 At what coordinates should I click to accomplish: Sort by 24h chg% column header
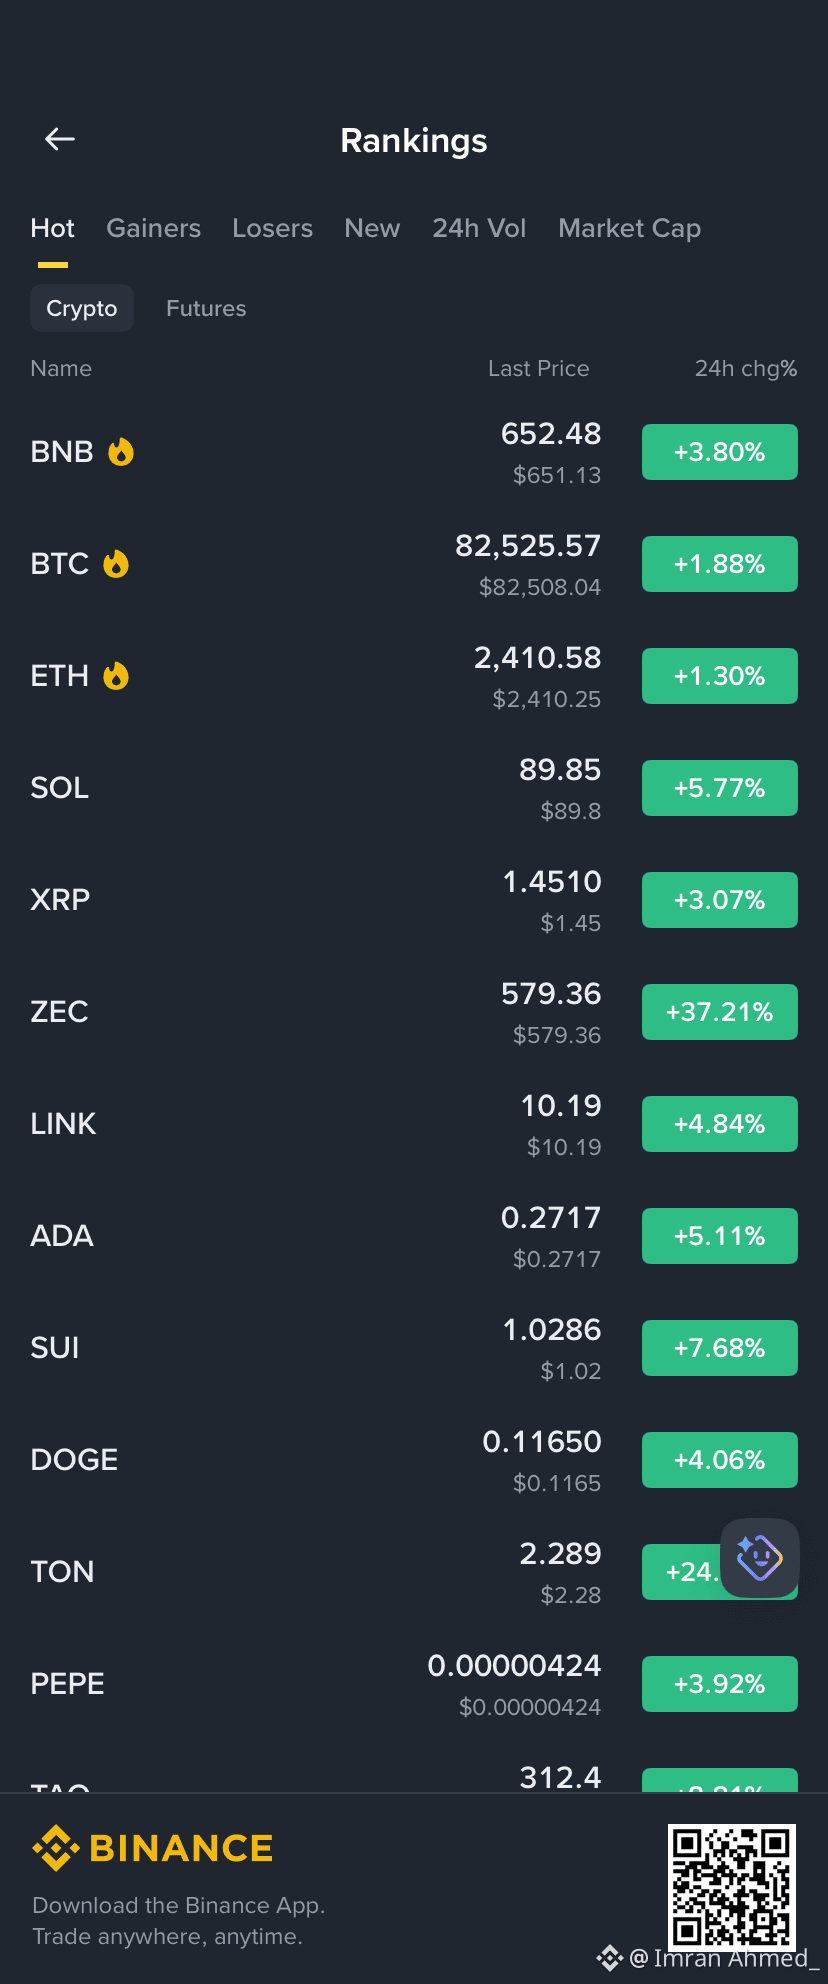click(x=746, y=368)
